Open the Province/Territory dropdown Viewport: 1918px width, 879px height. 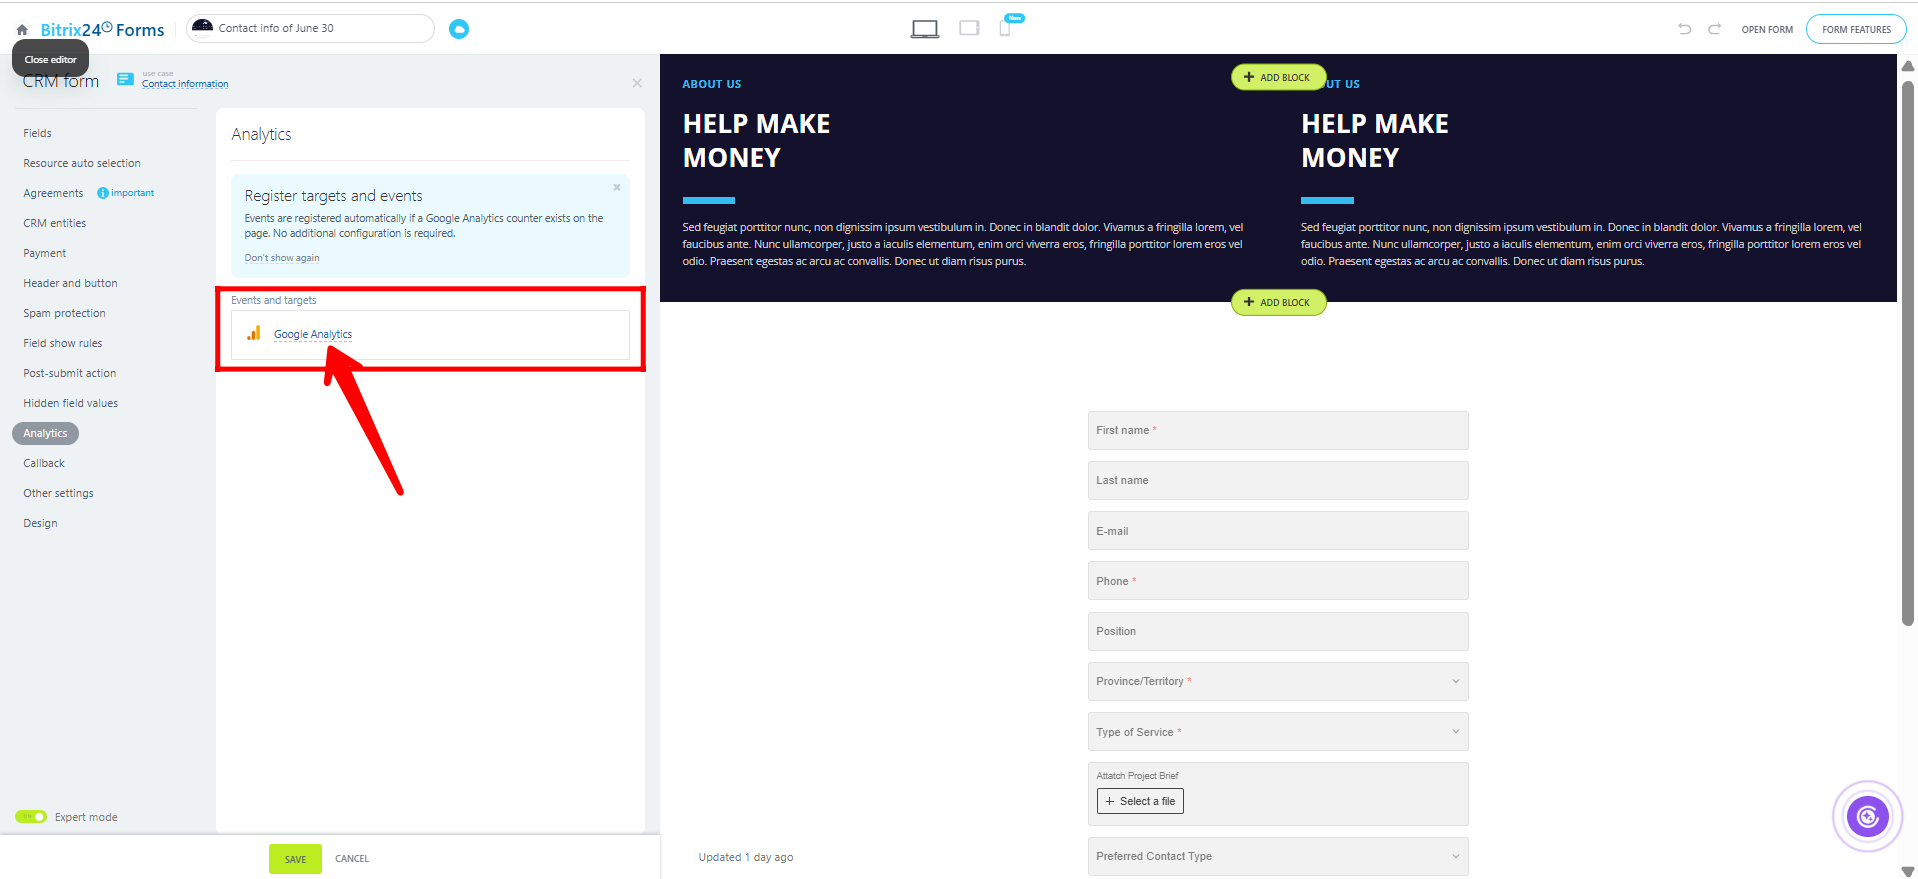coord(1278,681)
